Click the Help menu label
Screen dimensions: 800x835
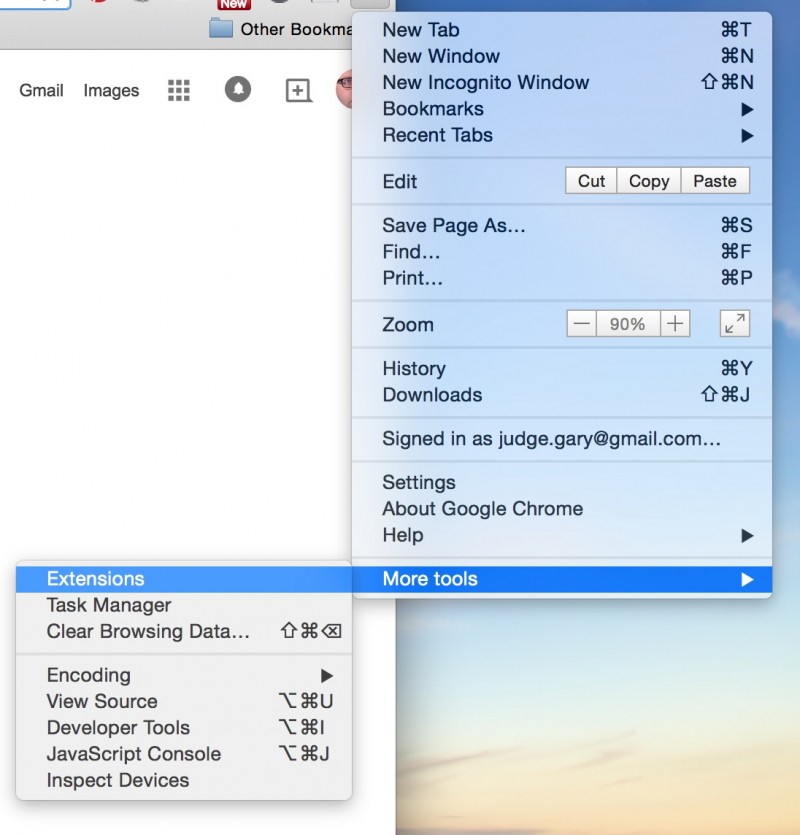pyautogui.click(x=403, y=535)
